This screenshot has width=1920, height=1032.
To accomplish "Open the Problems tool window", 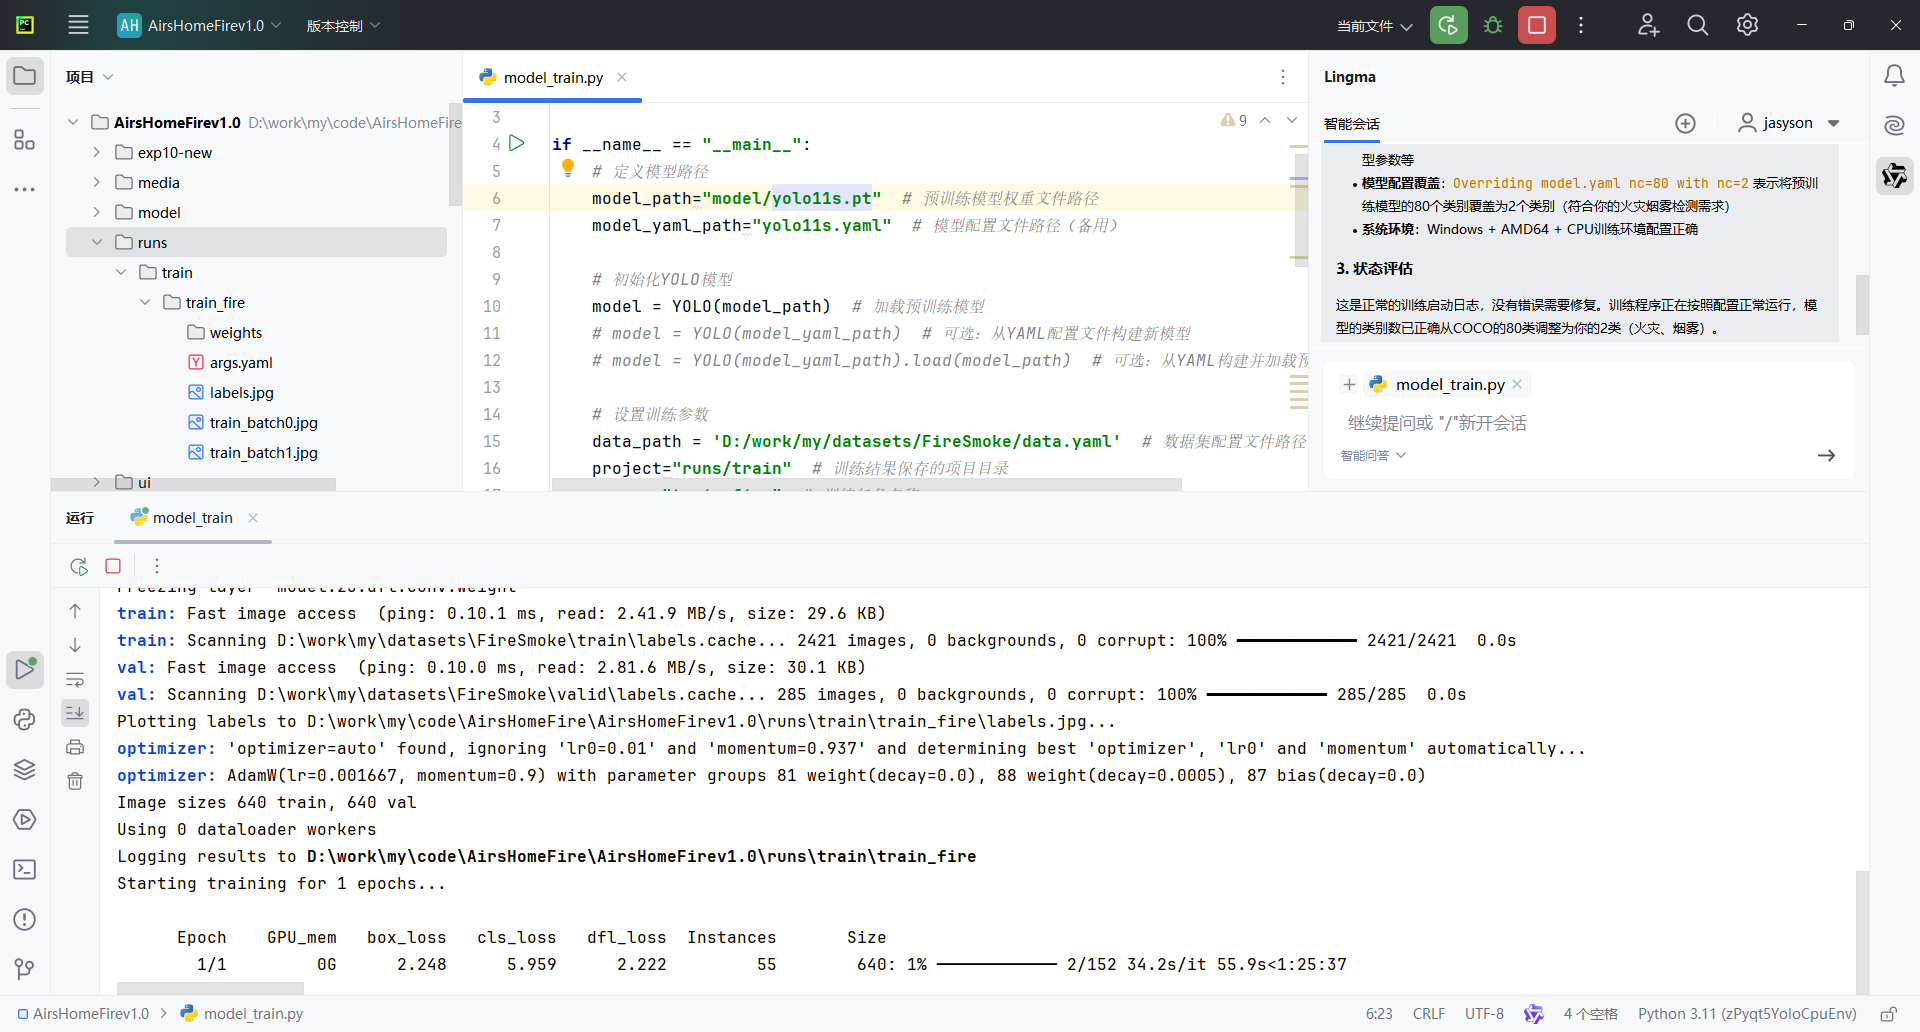I will (25, 919).
